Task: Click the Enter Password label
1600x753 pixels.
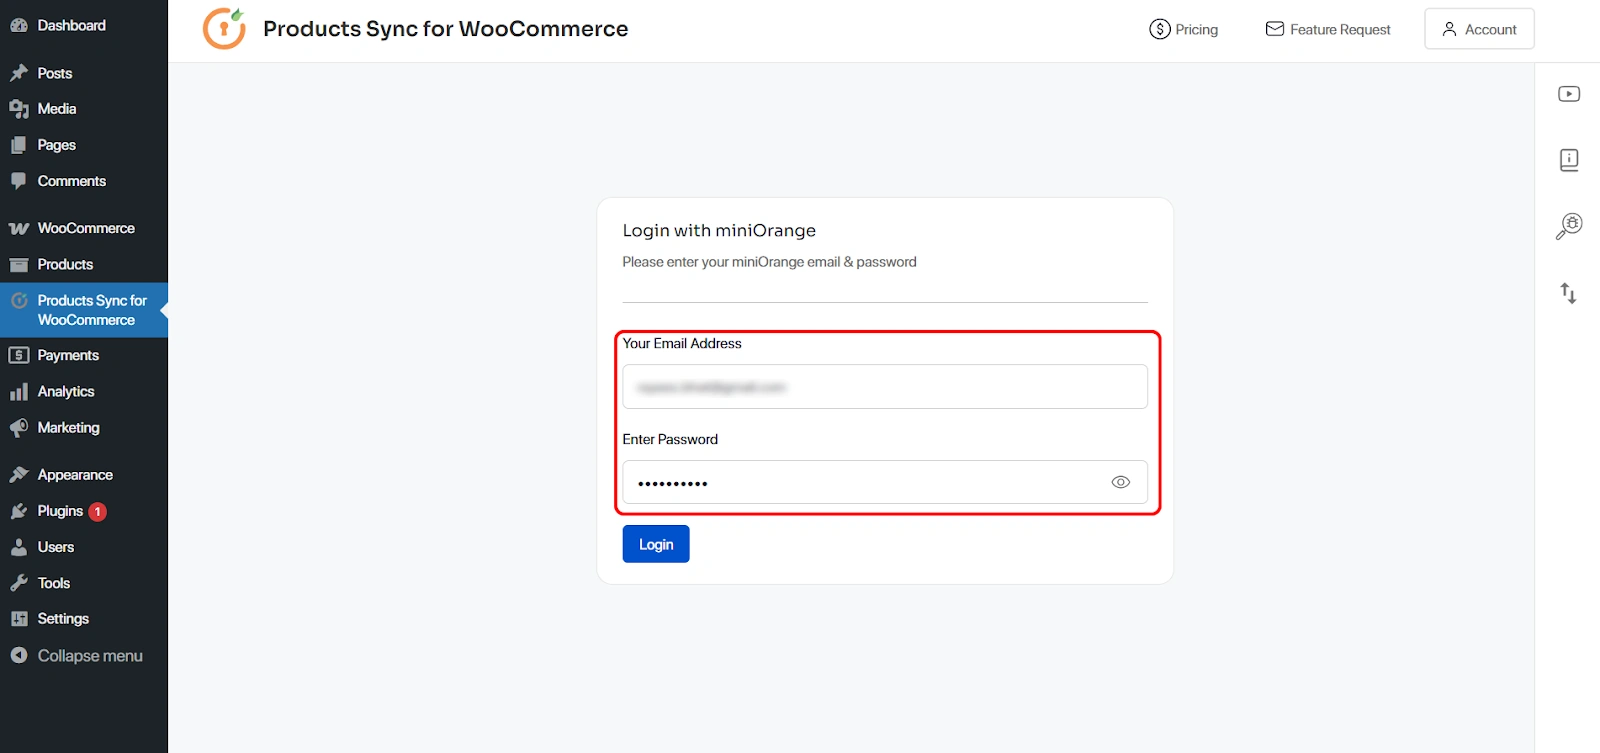Action: (670, 439)
